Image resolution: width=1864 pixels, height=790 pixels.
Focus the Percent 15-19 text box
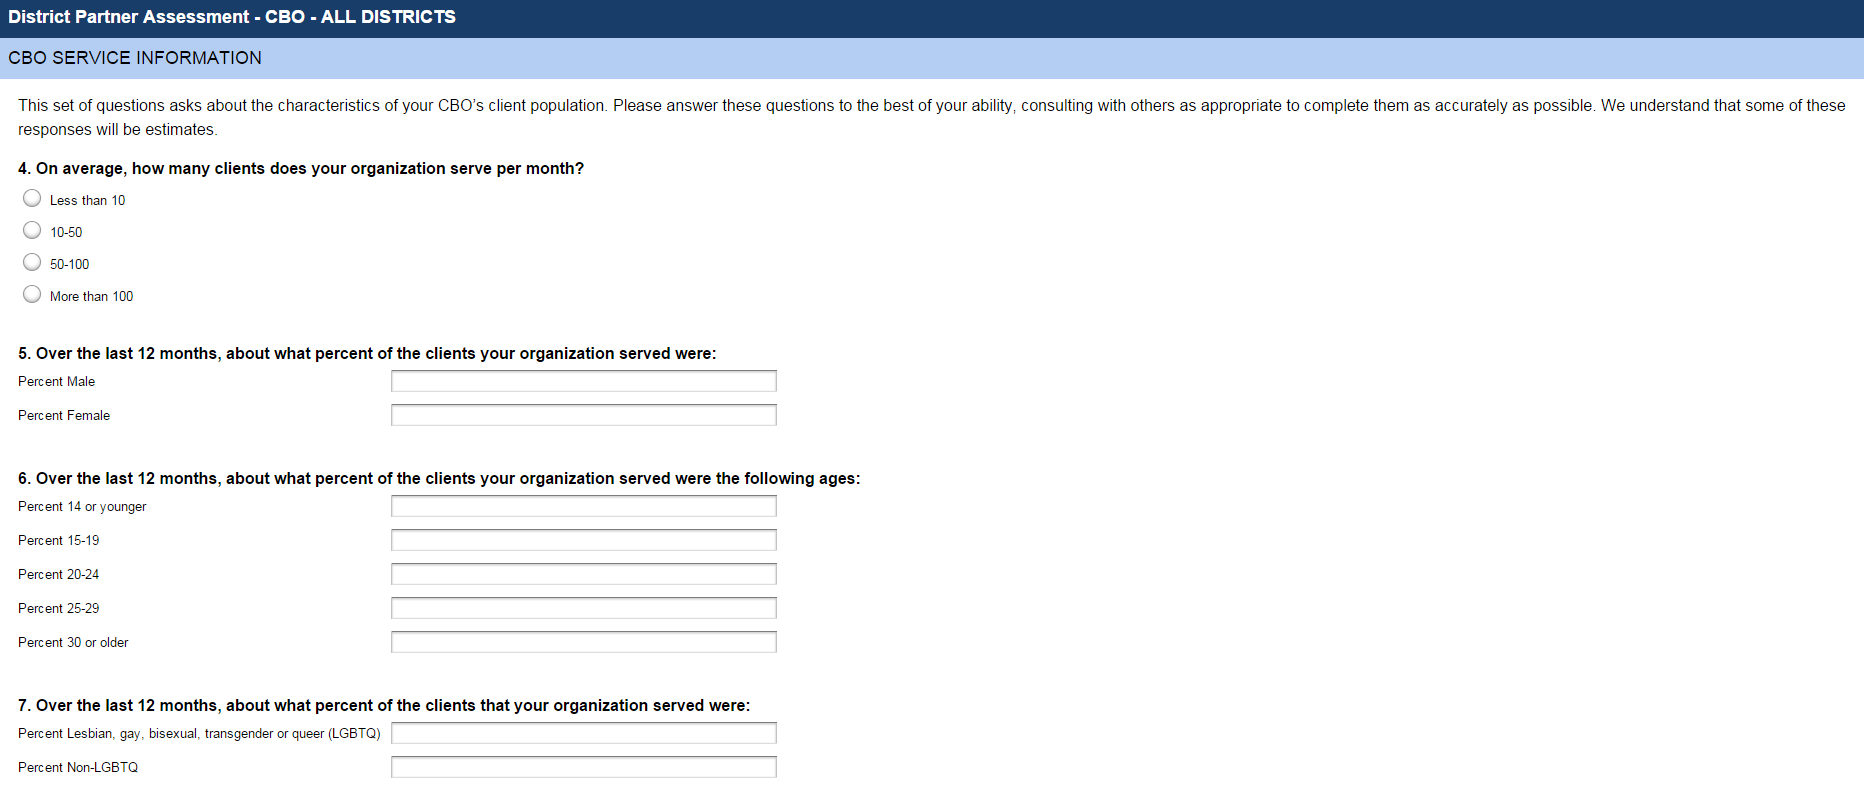(583, 540)
